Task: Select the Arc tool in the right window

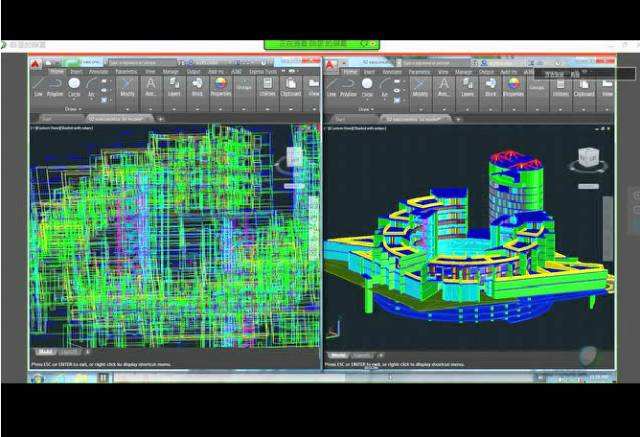Action: pyautogui.click(x=384, y=88)
